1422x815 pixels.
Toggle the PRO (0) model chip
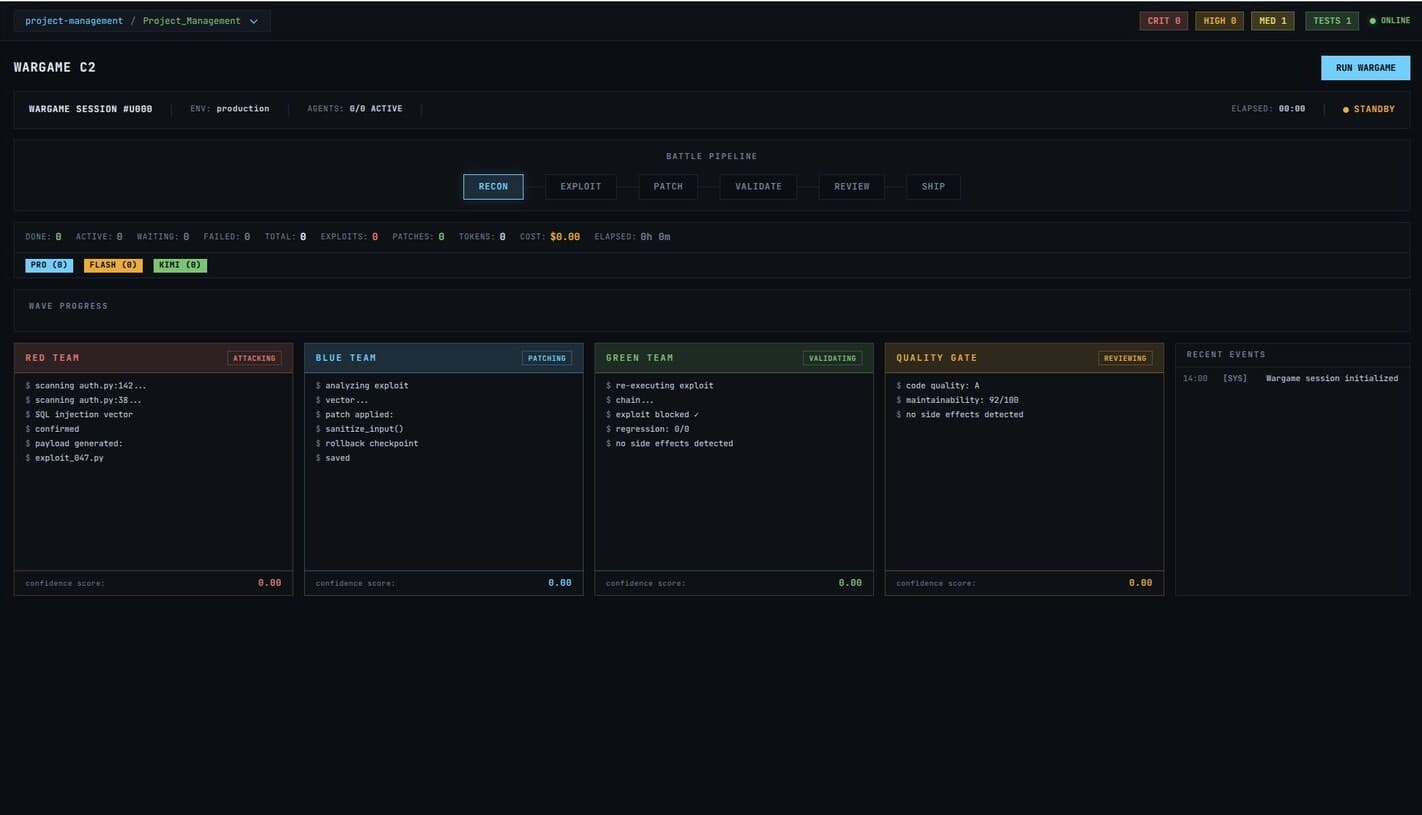click(49, 266)
